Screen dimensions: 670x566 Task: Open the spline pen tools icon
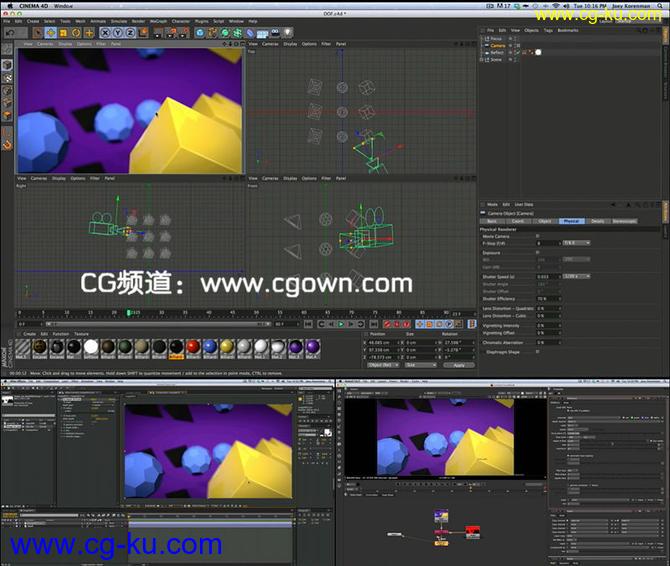[x=212, y=33]
